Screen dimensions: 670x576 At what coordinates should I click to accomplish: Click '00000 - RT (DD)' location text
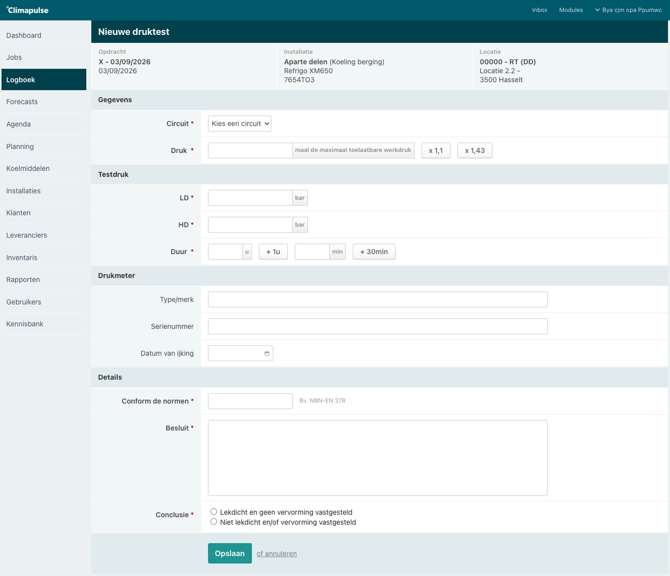pos(508,62)
